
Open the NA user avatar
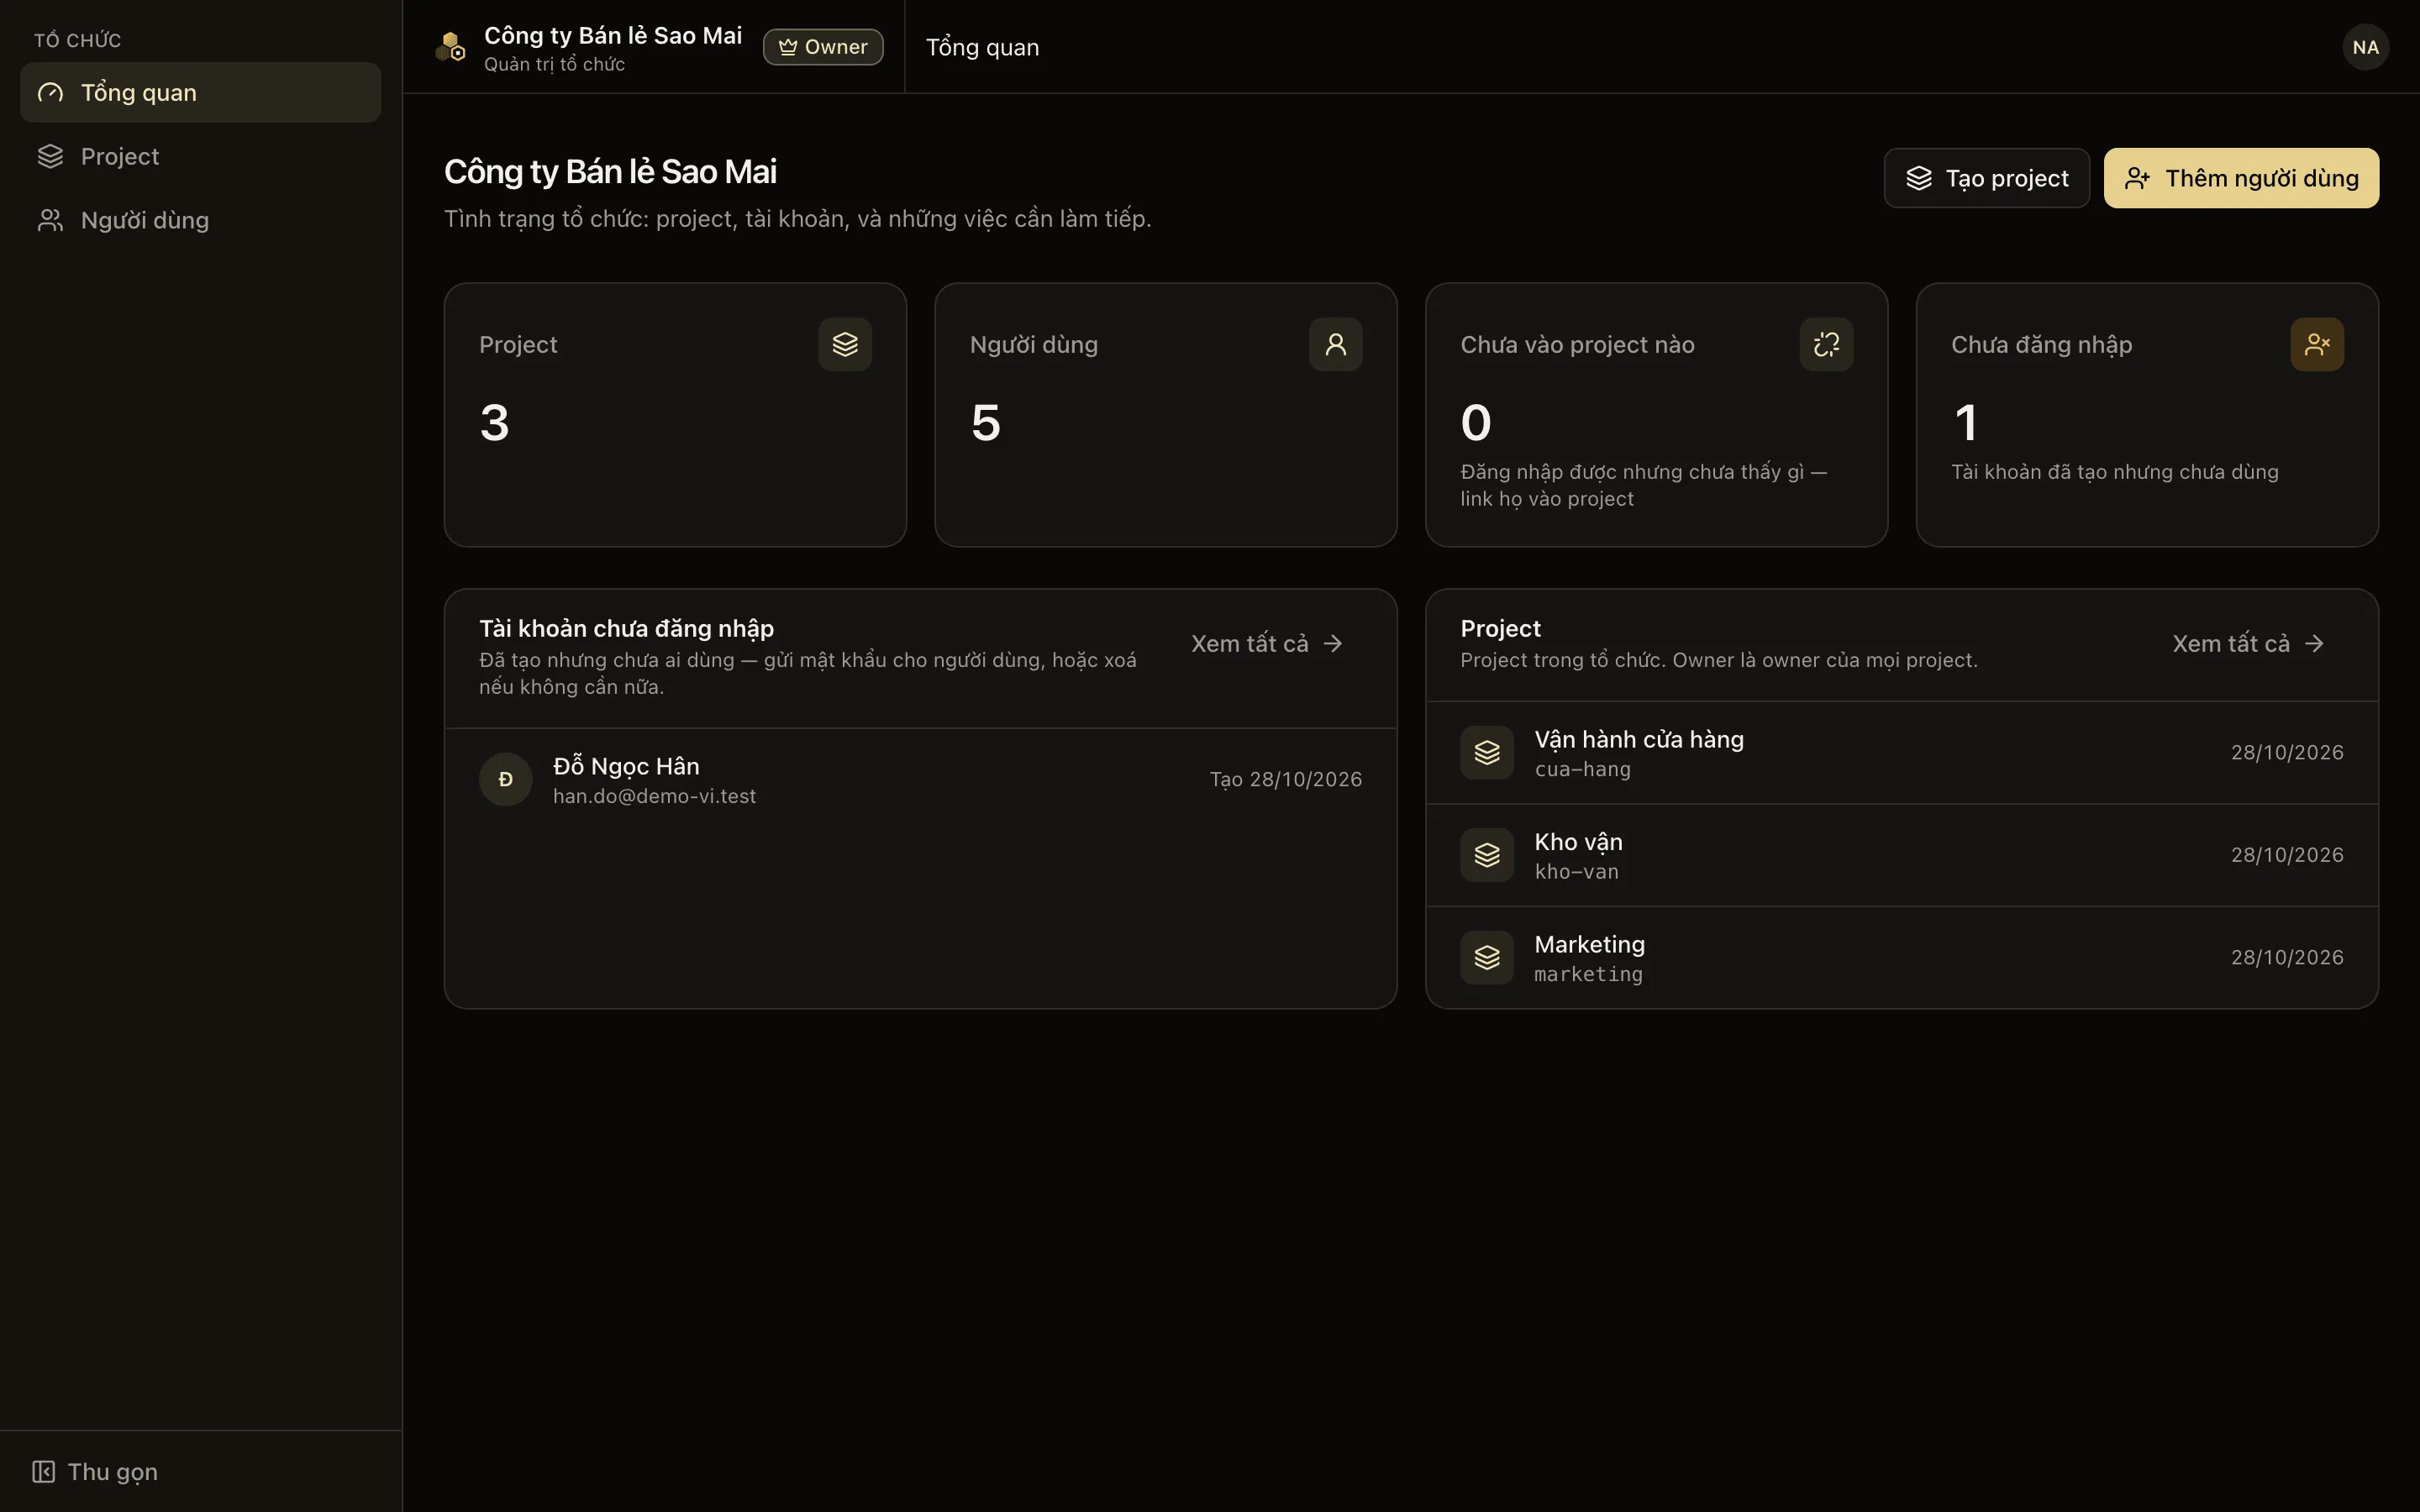tap(2365, 47)
